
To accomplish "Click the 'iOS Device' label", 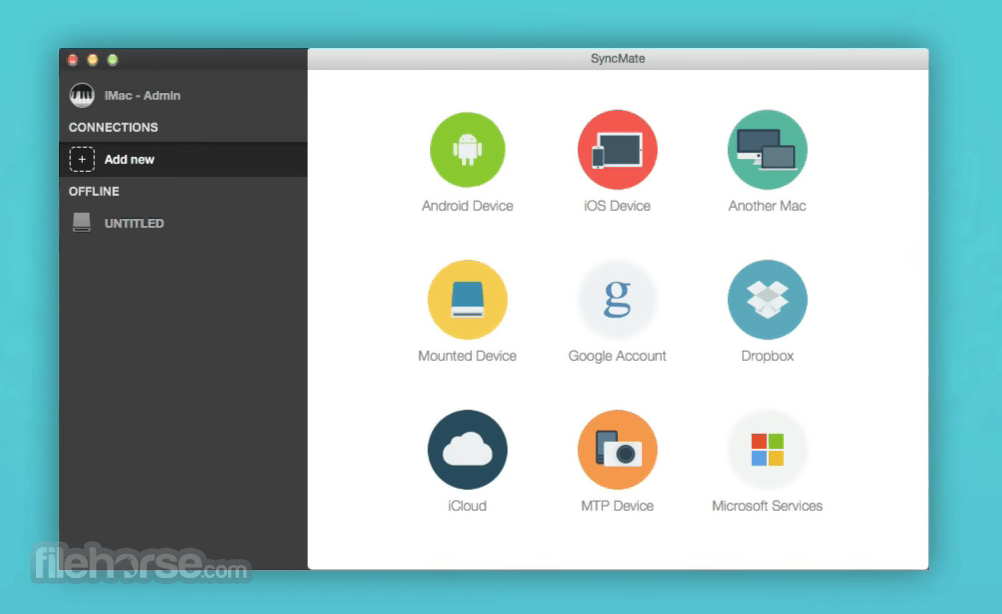I will click(617, 206).
